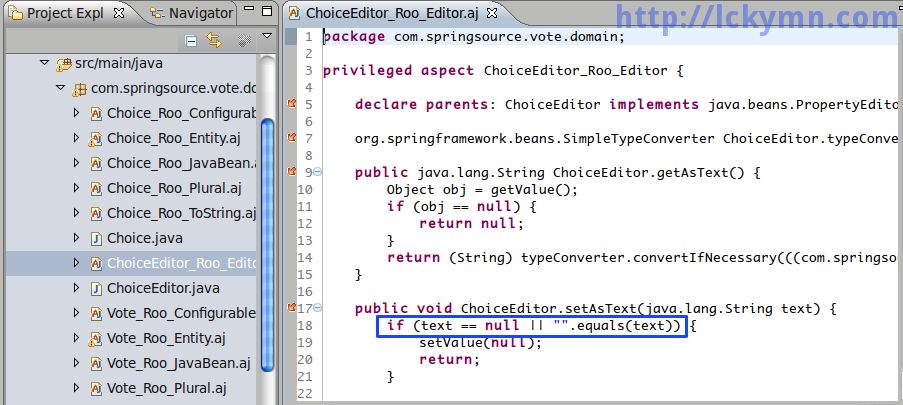This screenshot has height=405, width=903.
Task: Maximize the Project Explorer panel
Action: tap(267, 11)
